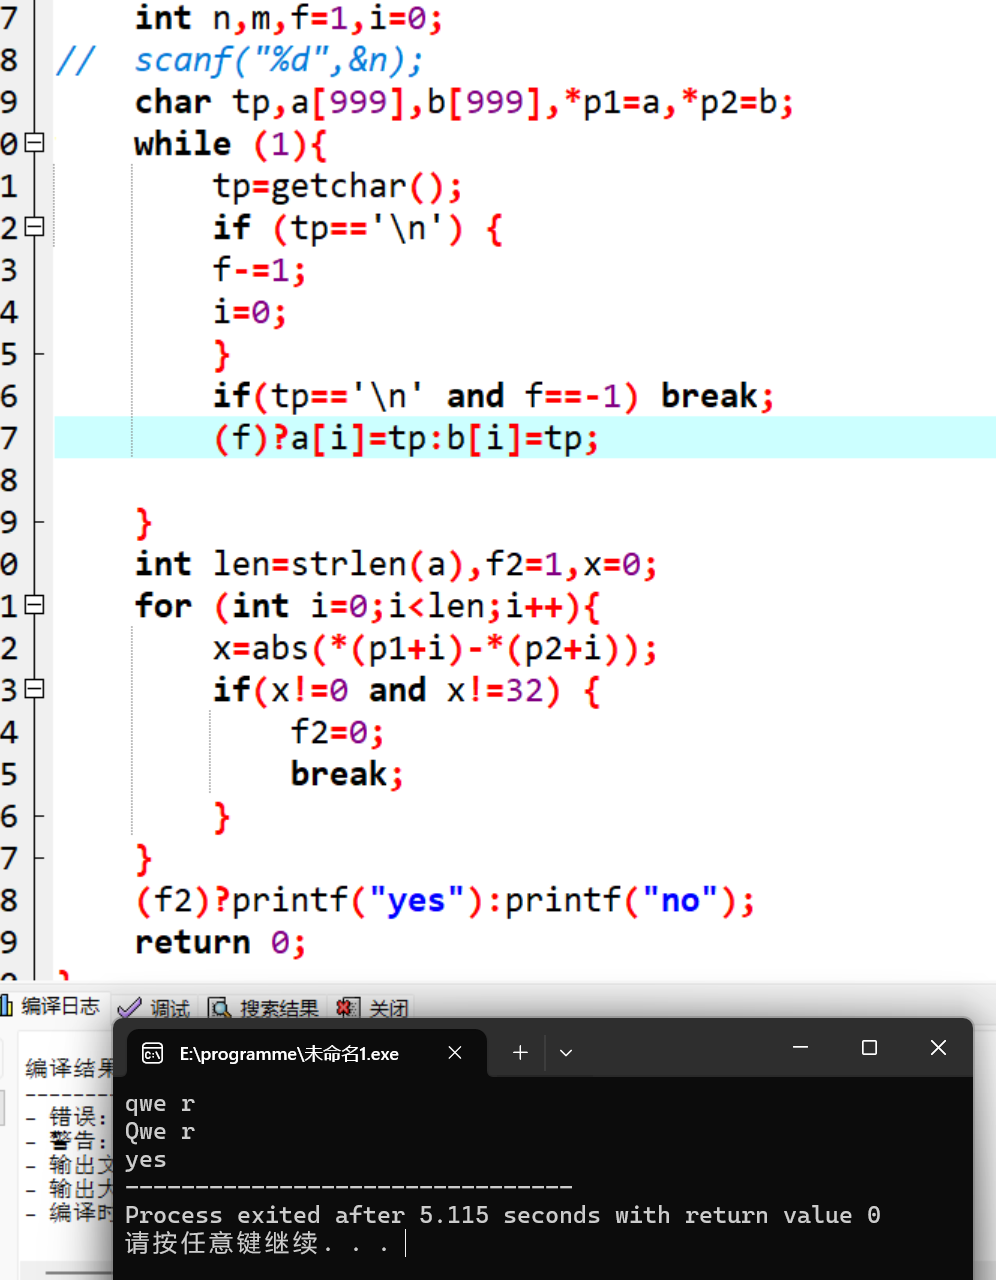Click the 'yes' terminal output line
996x1280 pixels.
tap(146, 1160)
